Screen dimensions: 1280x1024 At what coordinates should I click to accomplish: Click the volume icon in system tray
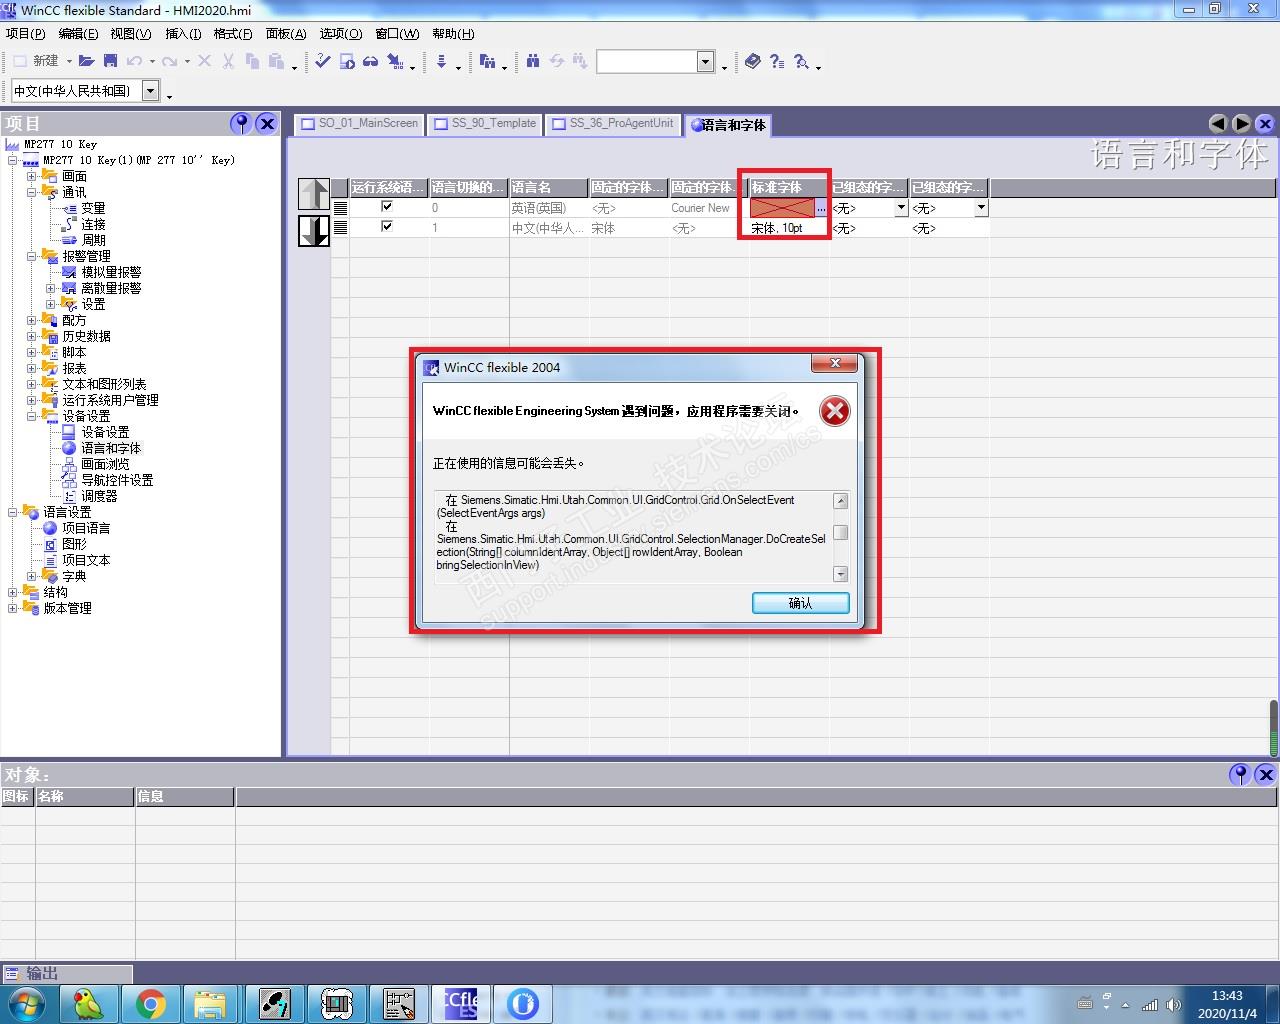tap(1171, 1004)
